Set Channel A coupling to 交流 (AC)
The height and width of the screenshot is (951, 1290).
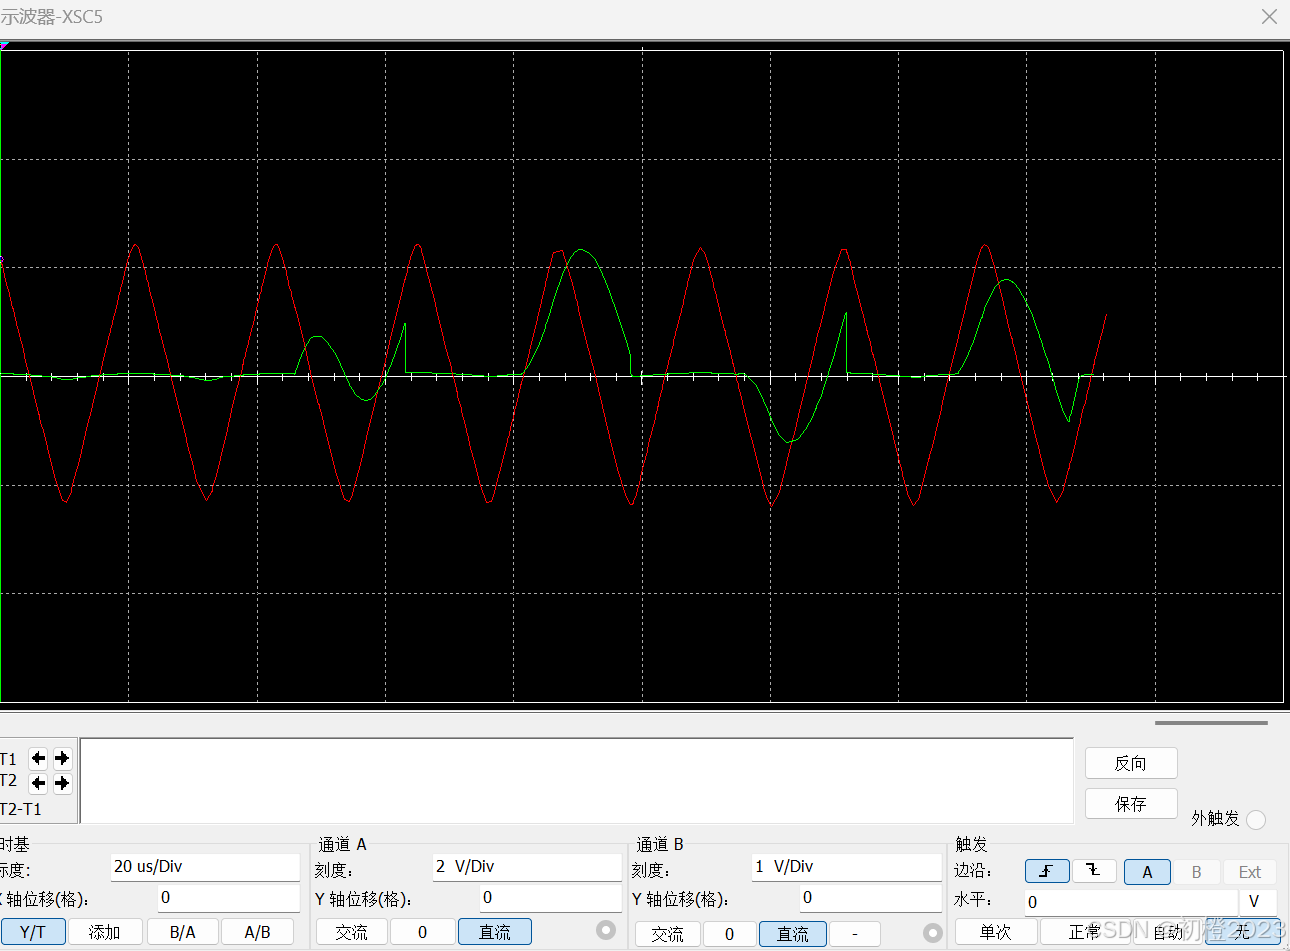point(352,932)
